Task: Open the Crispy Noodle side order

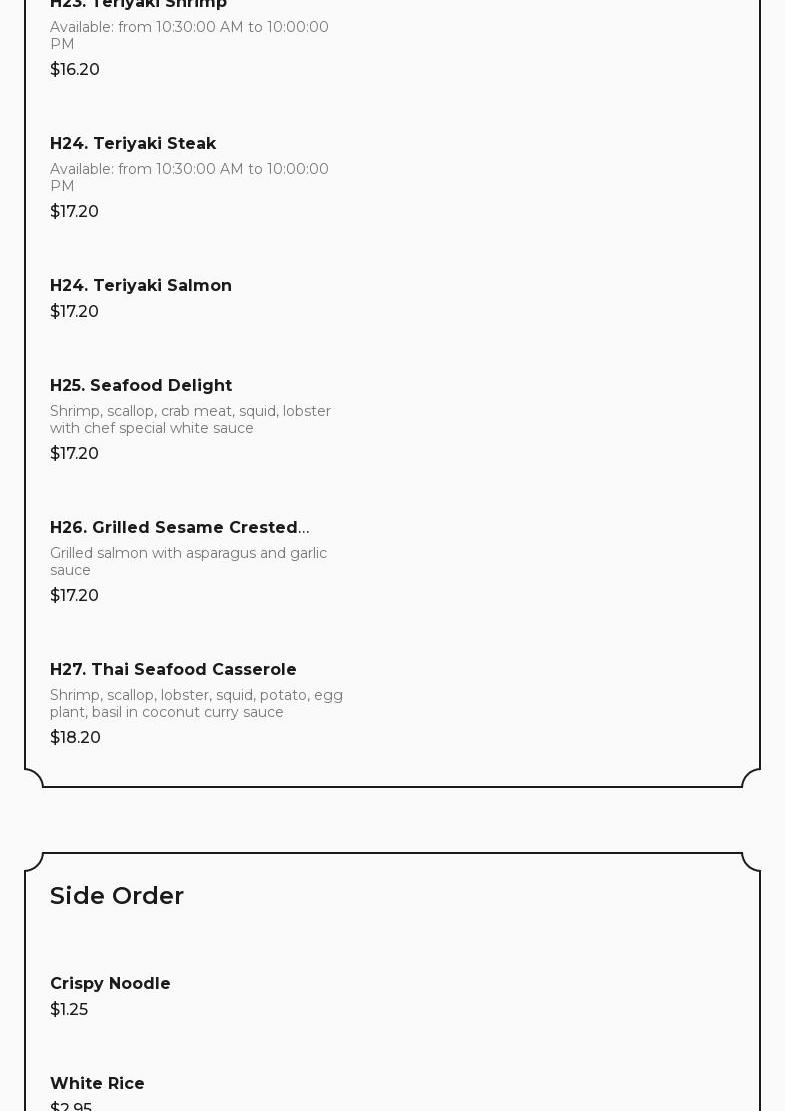Action: point(110,983)
